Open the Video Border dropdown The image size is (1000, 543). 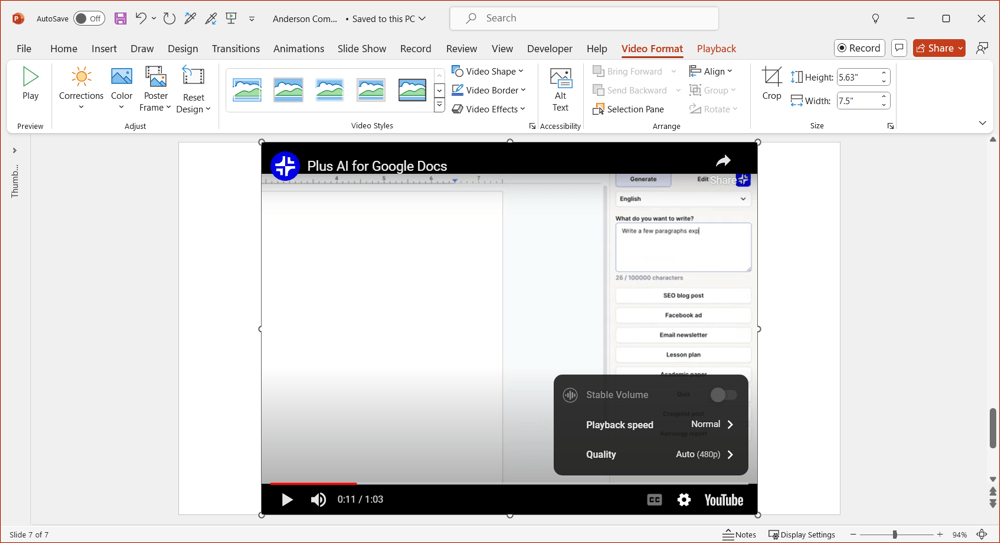[x=489, y=90]
